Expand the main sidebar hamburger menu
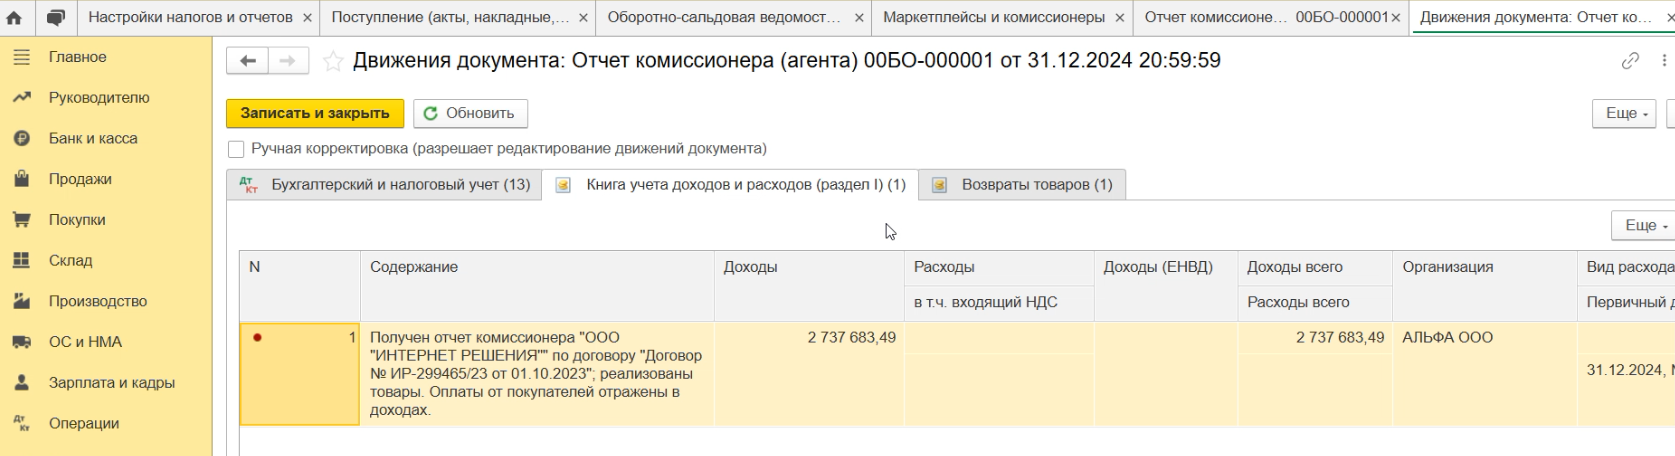 point(21,57)
